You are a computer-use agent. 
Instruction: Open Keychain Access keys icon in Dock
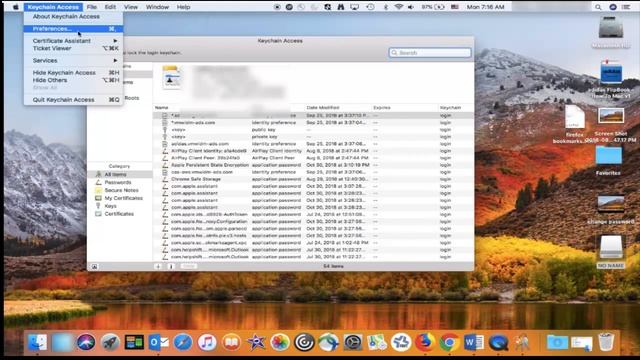point(522,342)
